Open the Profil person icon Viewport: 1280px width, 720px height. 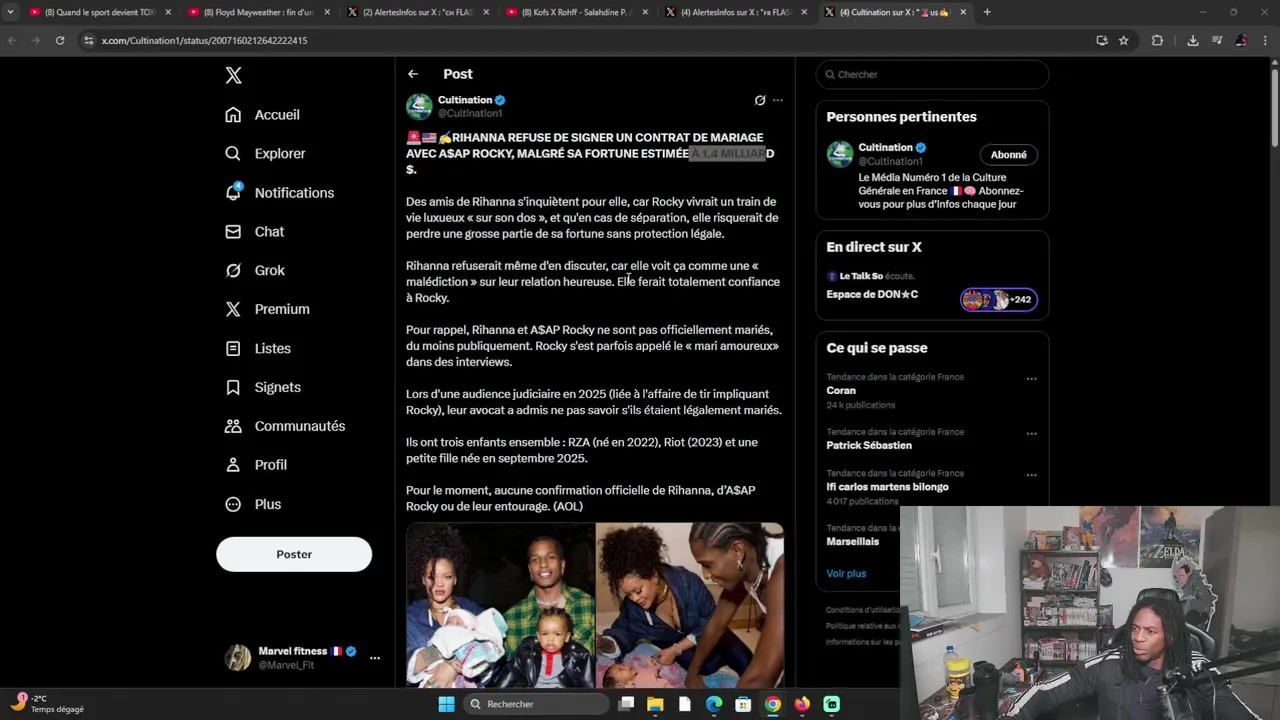tap(233, 465)
